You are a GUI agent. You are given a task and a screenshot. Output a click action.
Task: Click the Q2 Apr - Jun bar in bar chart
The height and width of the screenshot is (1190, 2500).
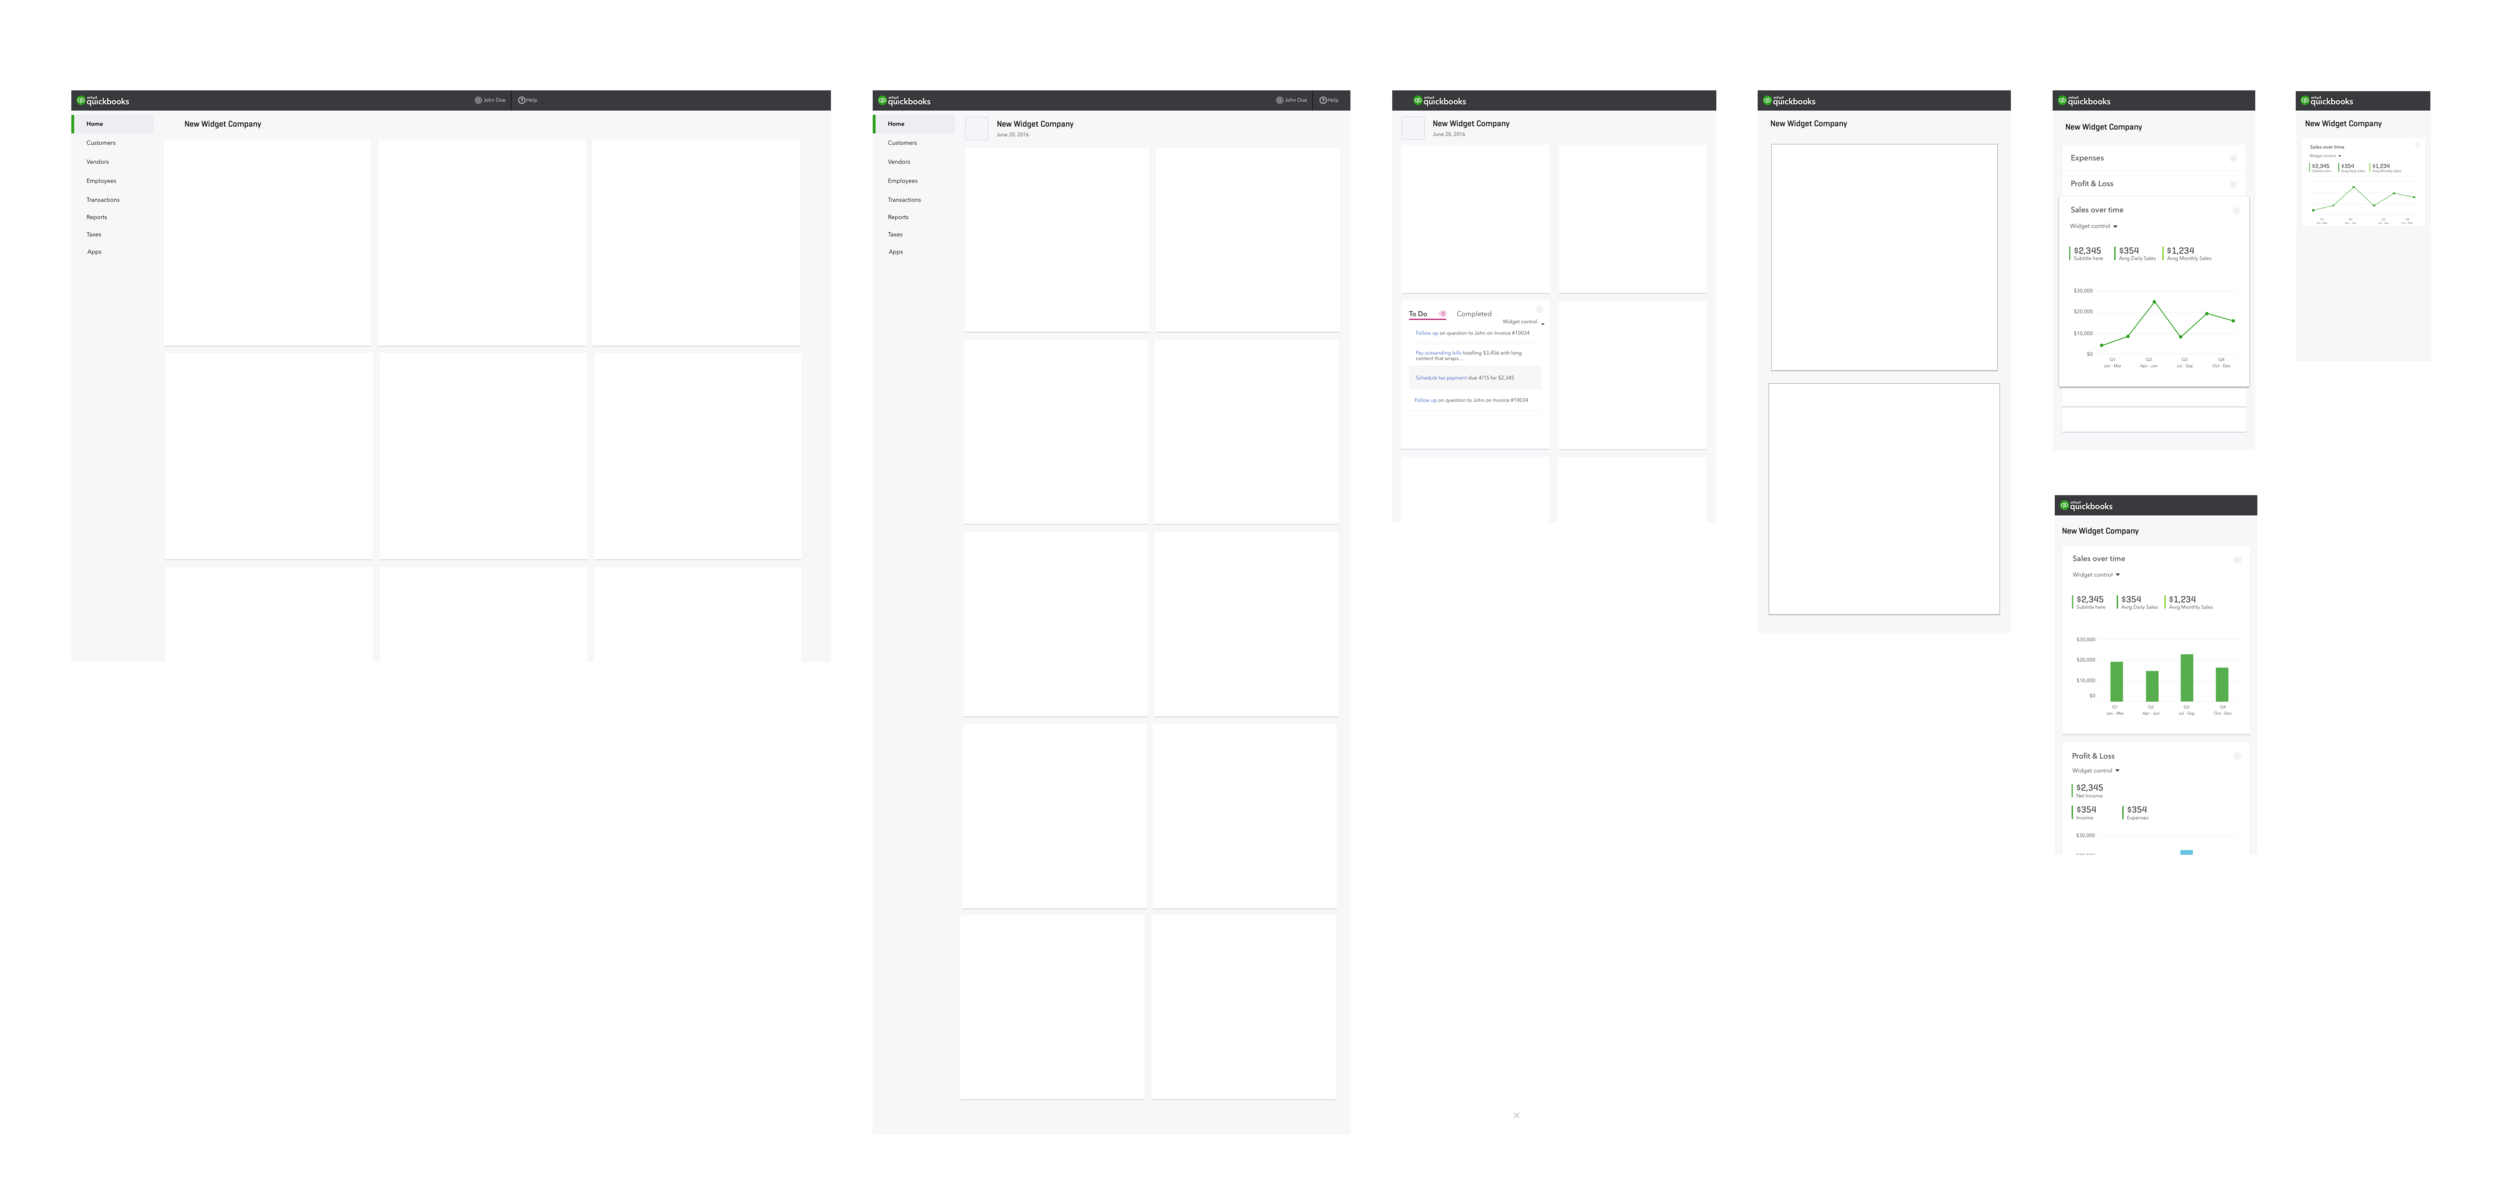(2152, 686)
